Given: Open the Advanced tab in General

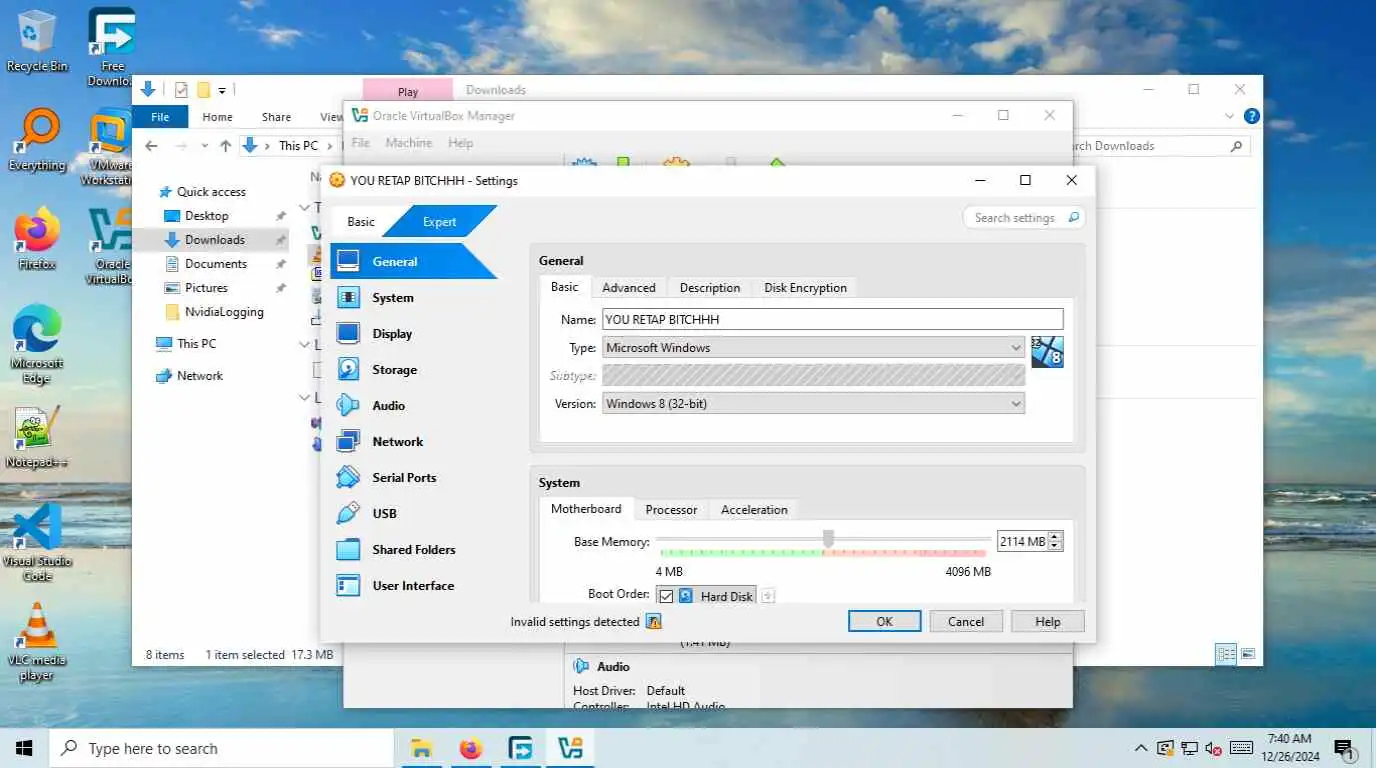Looking at the screenshot, I should [628, 287].
